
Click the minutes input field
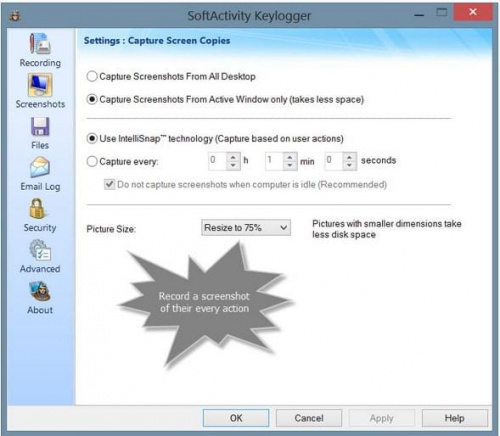[275, 161]
